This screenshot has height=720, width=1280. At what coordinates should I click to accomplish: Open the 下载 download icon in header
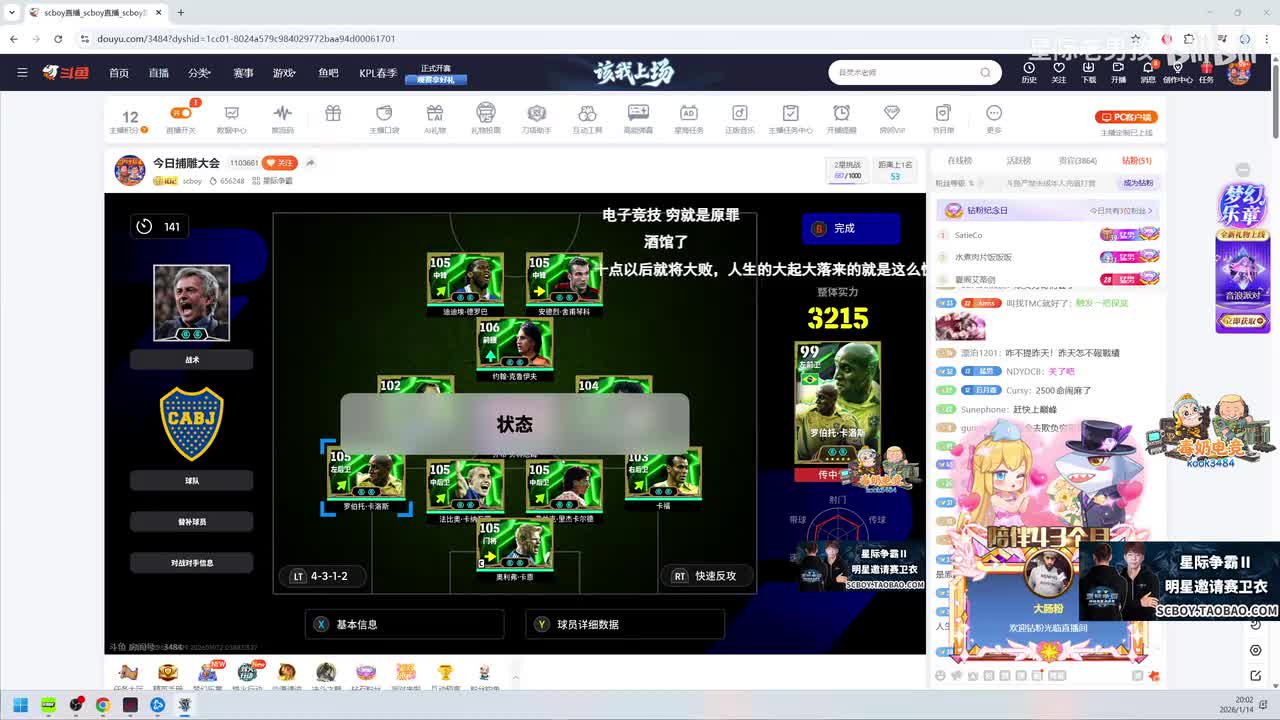click(1089, 72)
